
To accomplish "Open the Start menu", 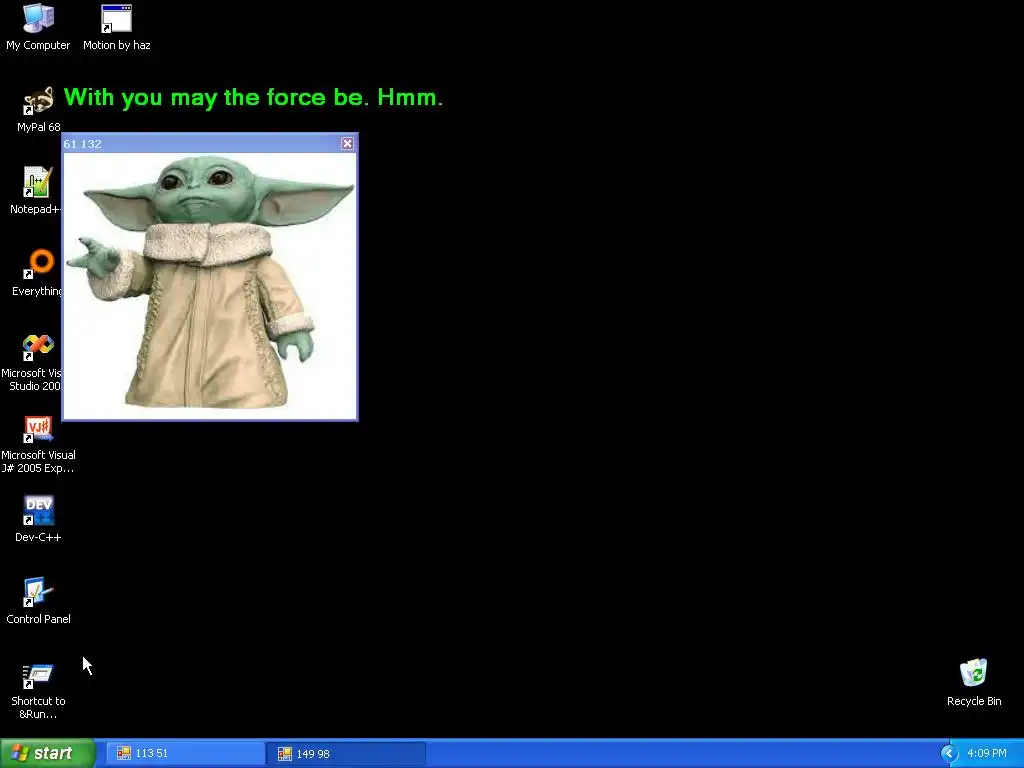I will tap(48, 753).
